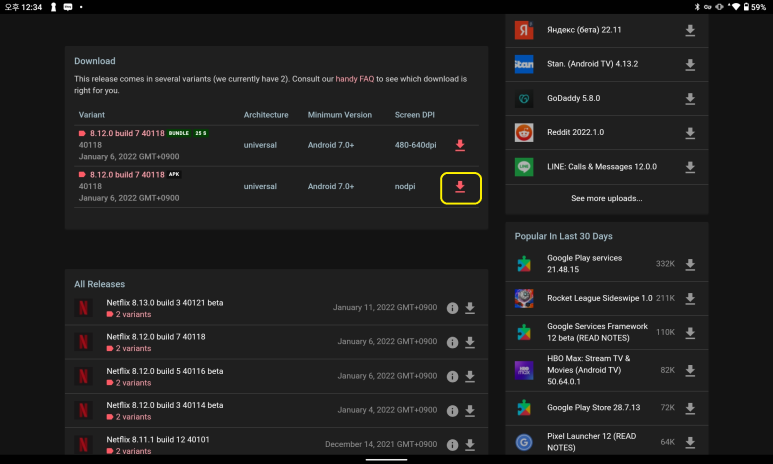
Task: Tap the Bluetooth status icon
Action: click(697, 7)
